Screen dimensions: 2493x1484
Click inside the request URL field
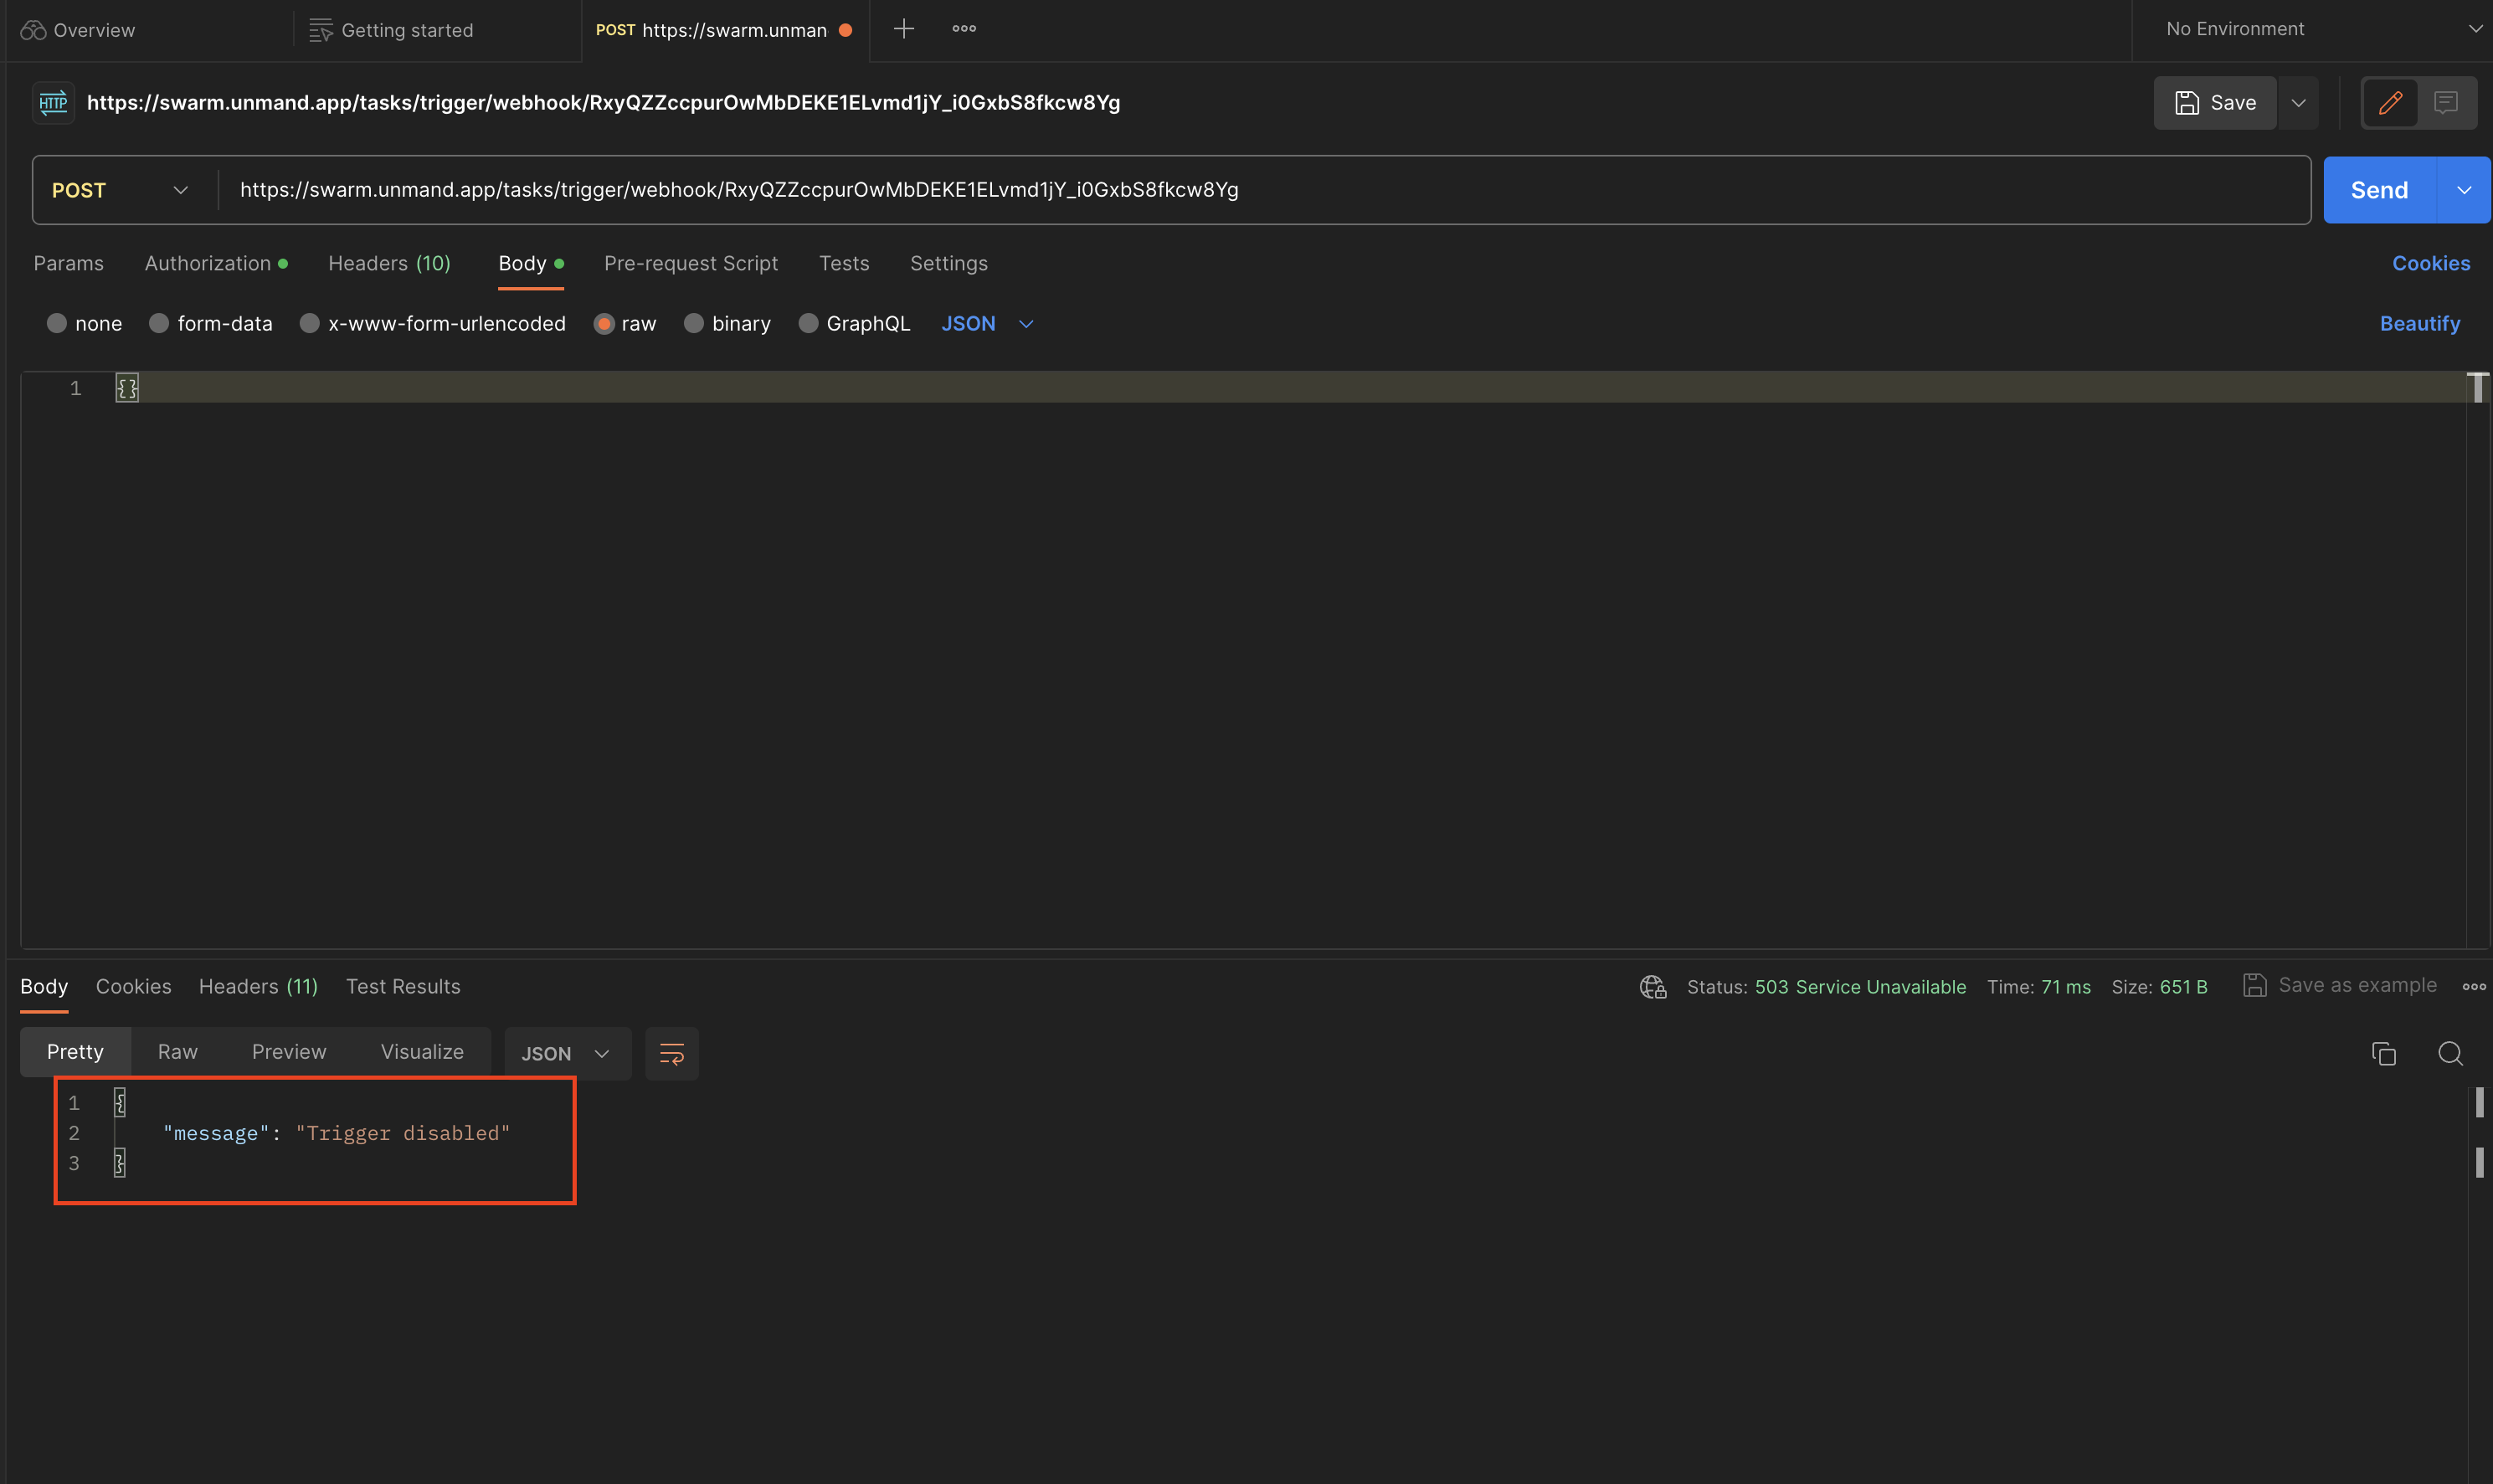pos(1200,189)
